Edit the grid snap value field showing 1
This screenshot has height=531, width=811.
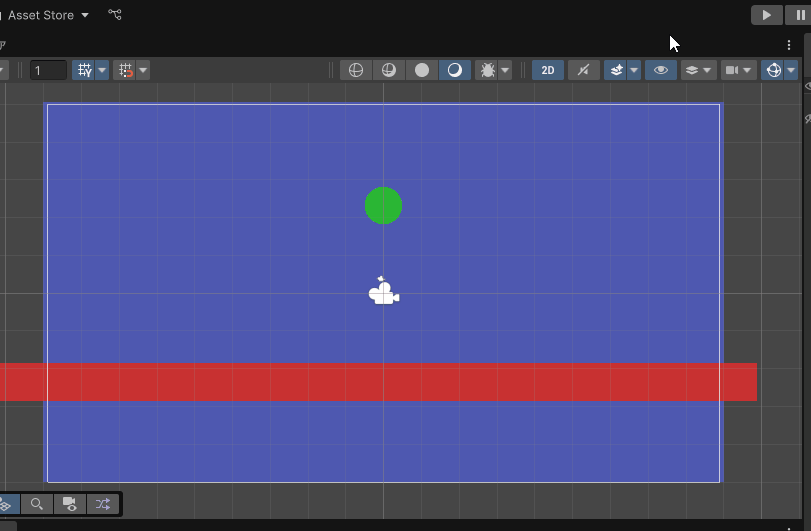(x=49, y=70)
